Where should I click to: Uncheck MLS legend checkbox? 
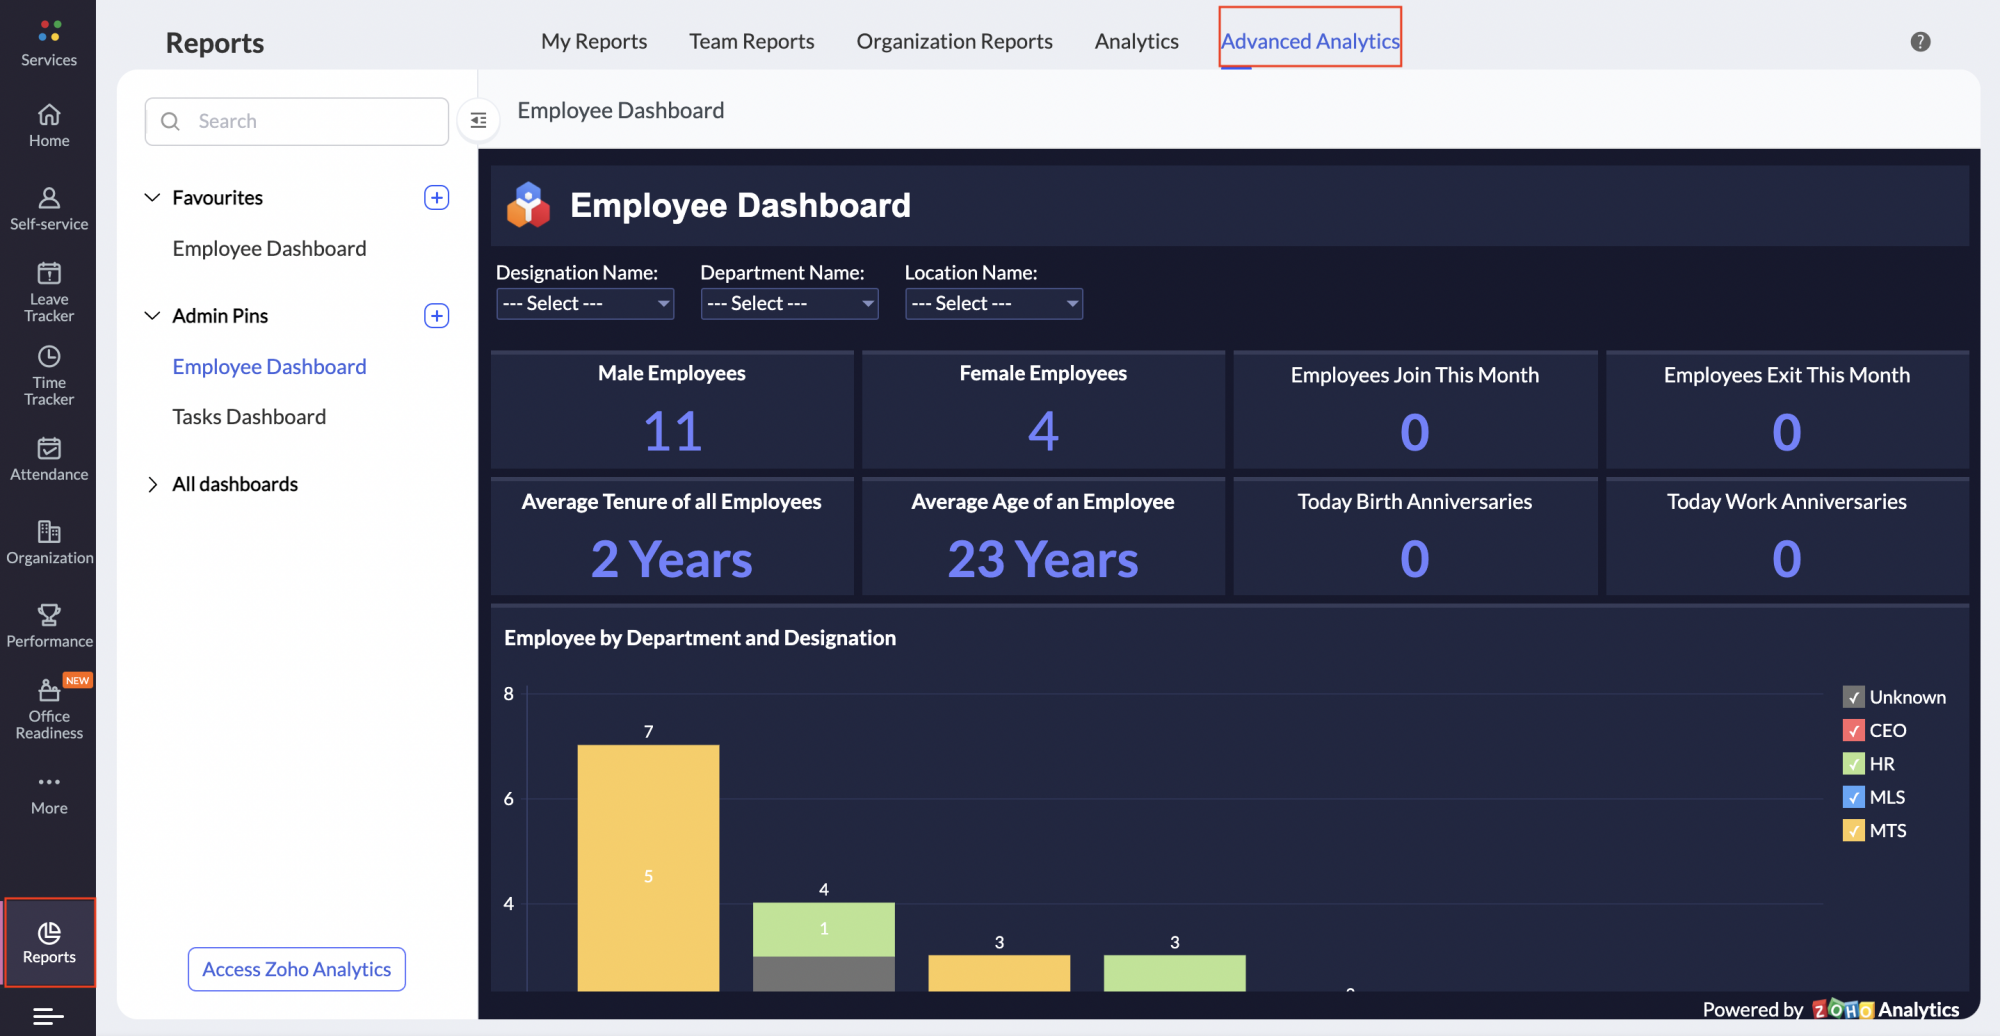coord(1853,797)
